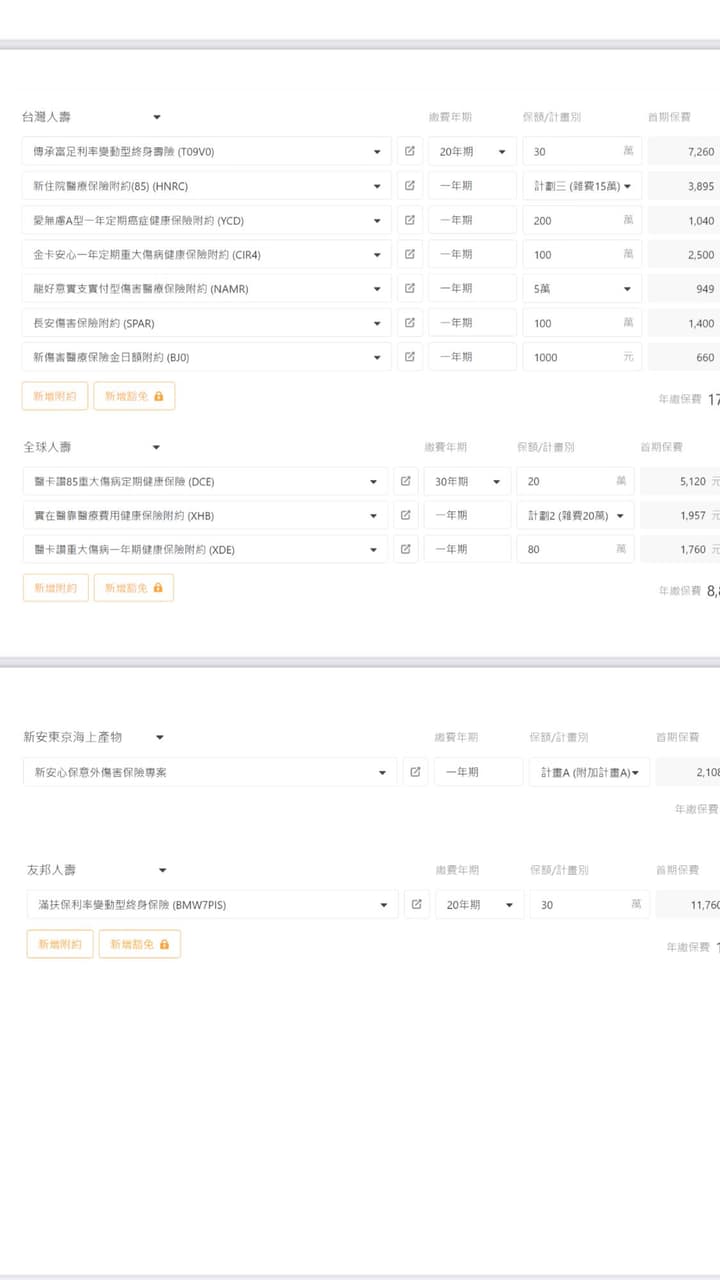This screenshot has width=720, height=1280.
Task: Open the 20年期 payment term dropdown for T09V0
Action: point(473,152)
